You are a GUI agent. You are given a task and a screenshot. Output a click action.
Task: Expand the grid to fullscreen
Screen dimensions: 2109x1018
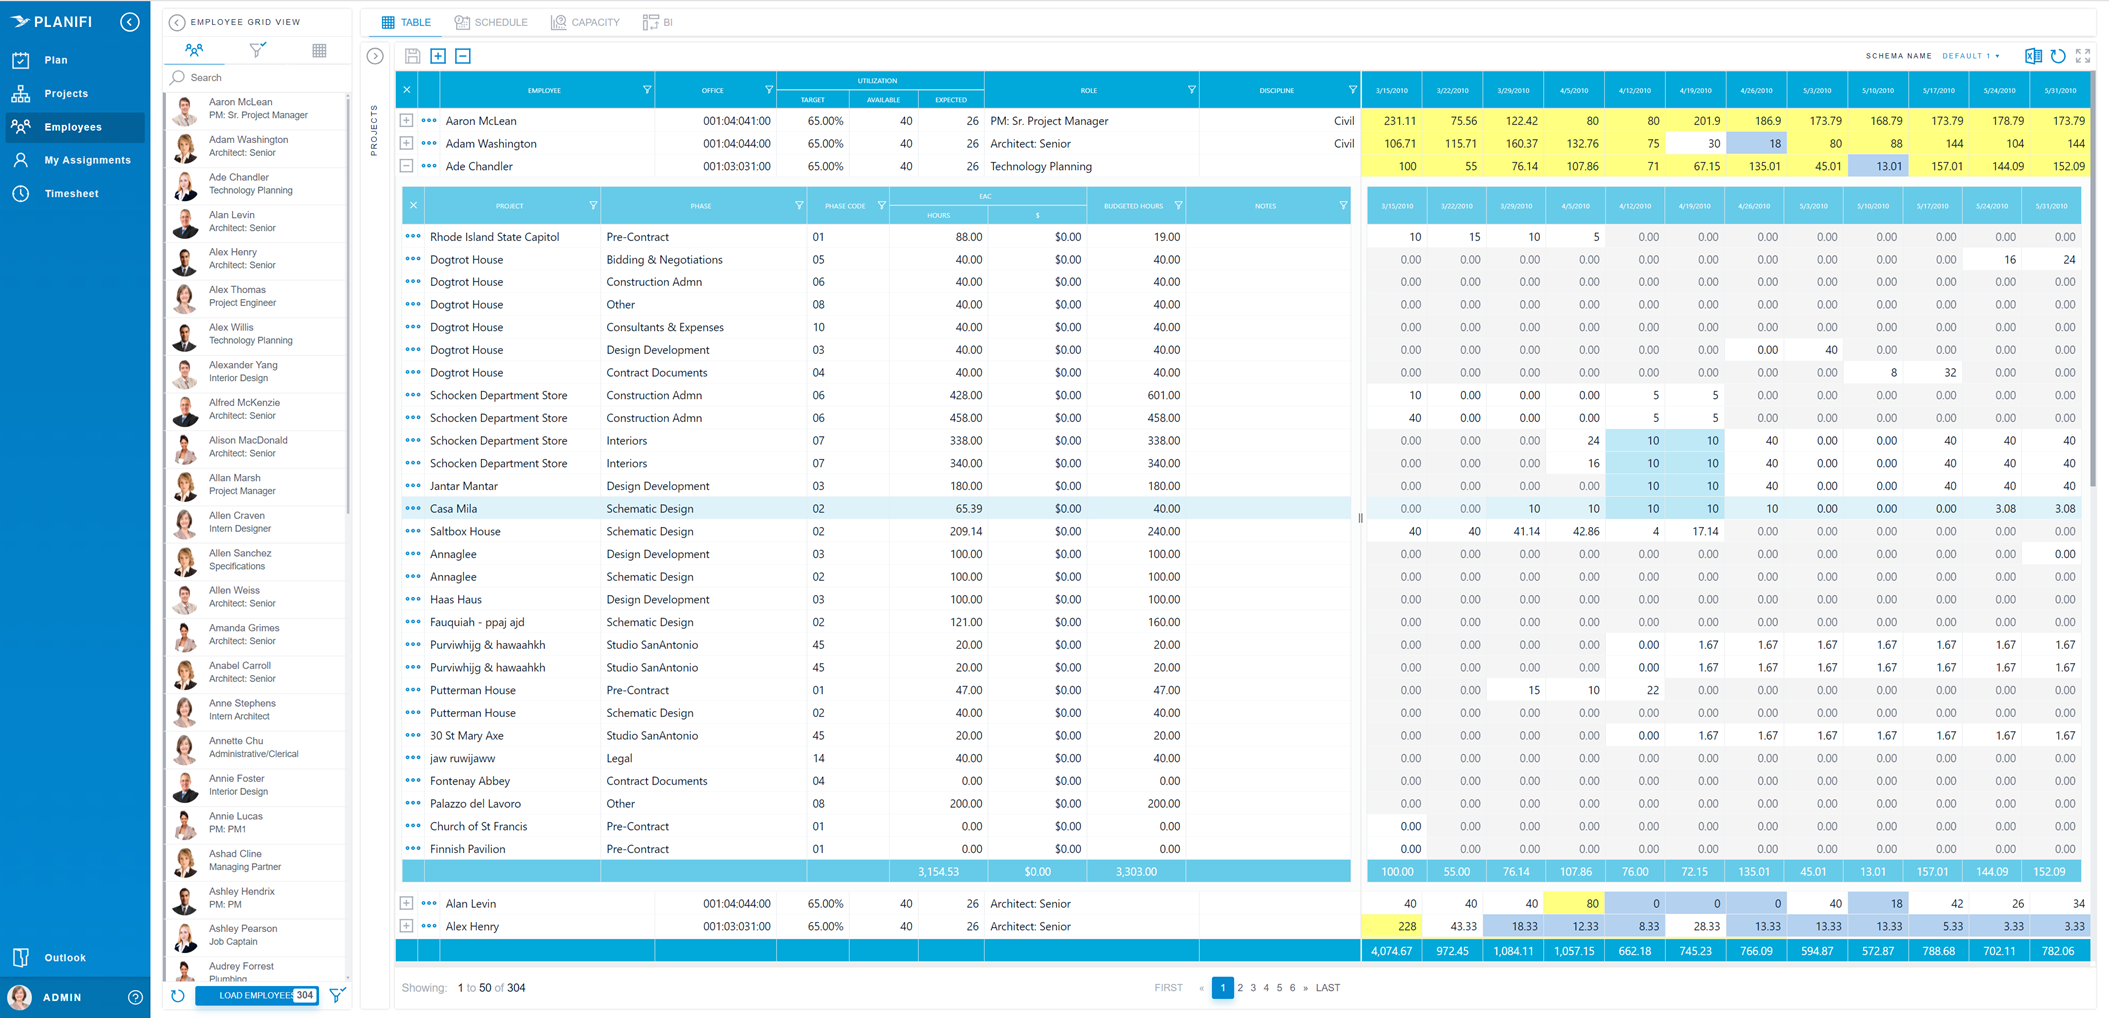[x=2084, y=56]
